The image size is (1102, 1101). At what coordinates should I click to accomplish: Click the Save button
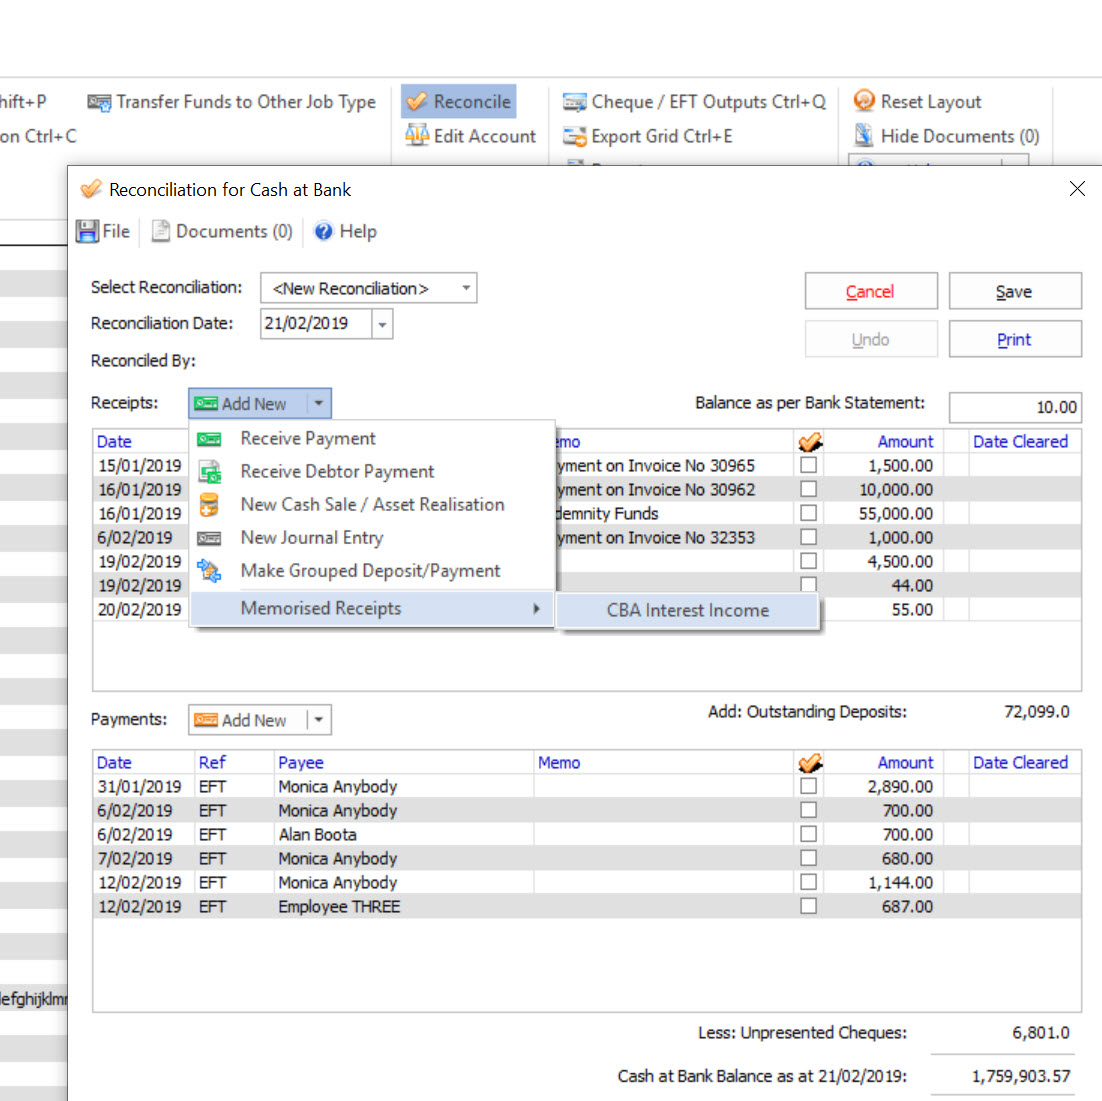pos(1014,290)
